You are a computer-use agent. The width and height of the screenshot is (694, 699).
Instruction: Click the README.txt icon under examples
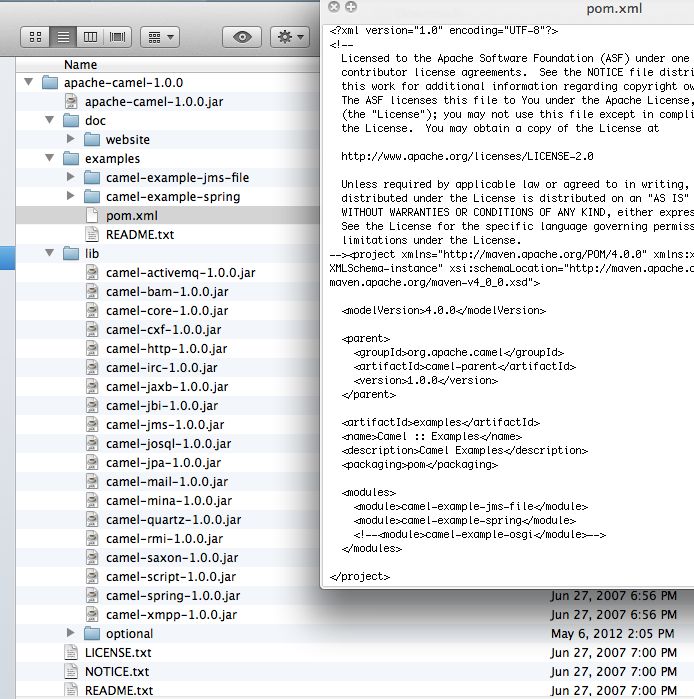coord(92,234)
